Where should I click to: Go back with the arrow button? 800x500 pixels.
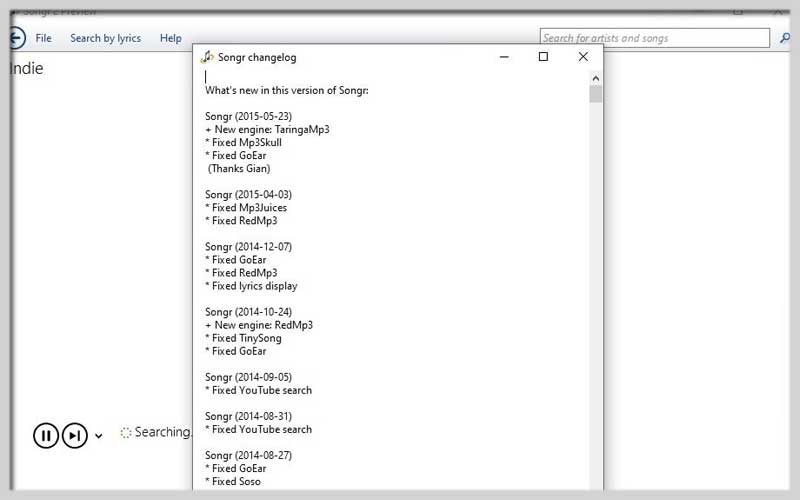pos(16,38)
